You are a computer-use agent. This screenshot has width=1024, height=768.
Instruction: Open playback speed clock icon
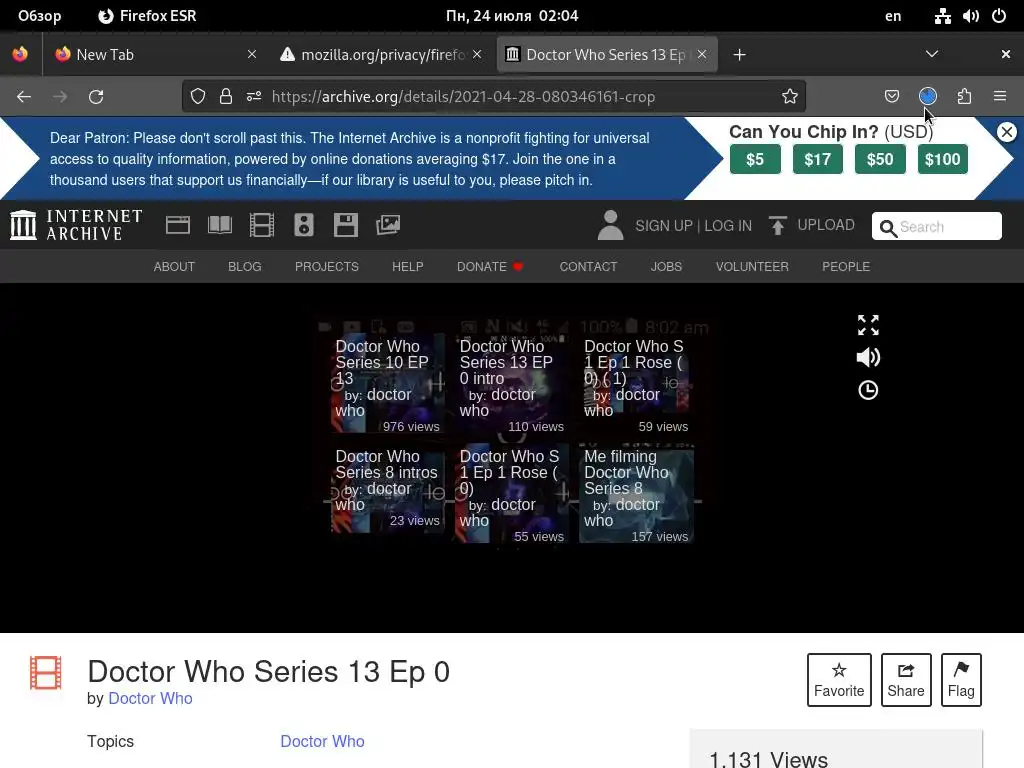pyautogui.click(x=868, y=391)
